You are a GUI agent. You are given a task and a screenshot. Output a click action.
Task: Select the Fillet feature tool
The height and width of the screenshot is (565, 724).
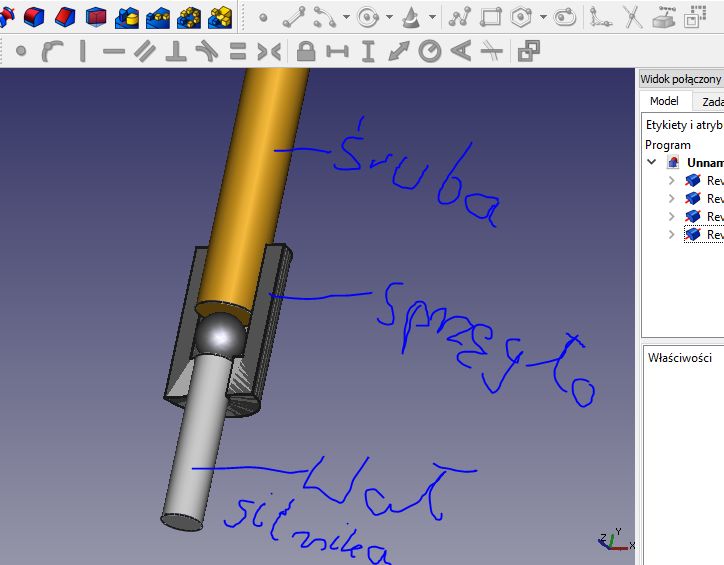click(x=34, y=17)
